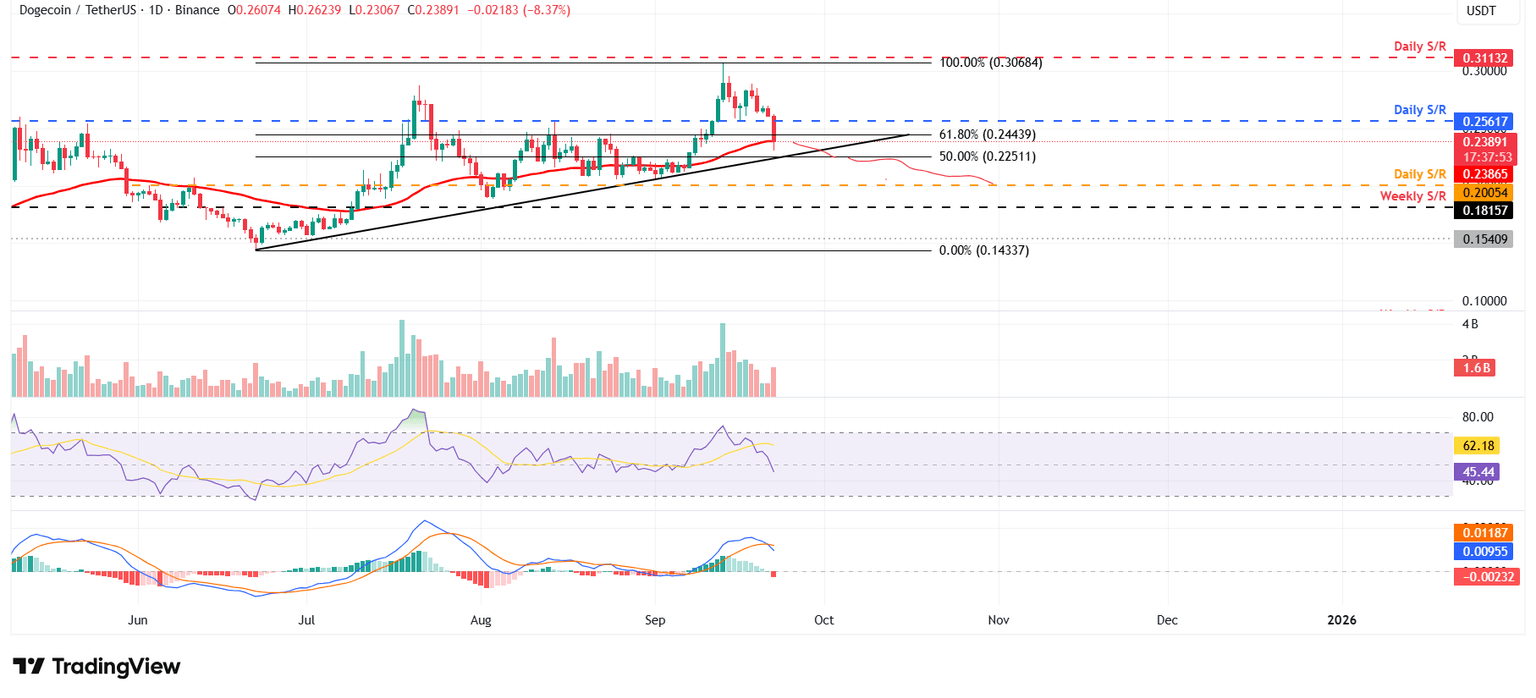Viewport: 1536px width, 698px height.
Task: Click the 61.80% Fibonacci level annotation
Action: (x=988, y=133)
